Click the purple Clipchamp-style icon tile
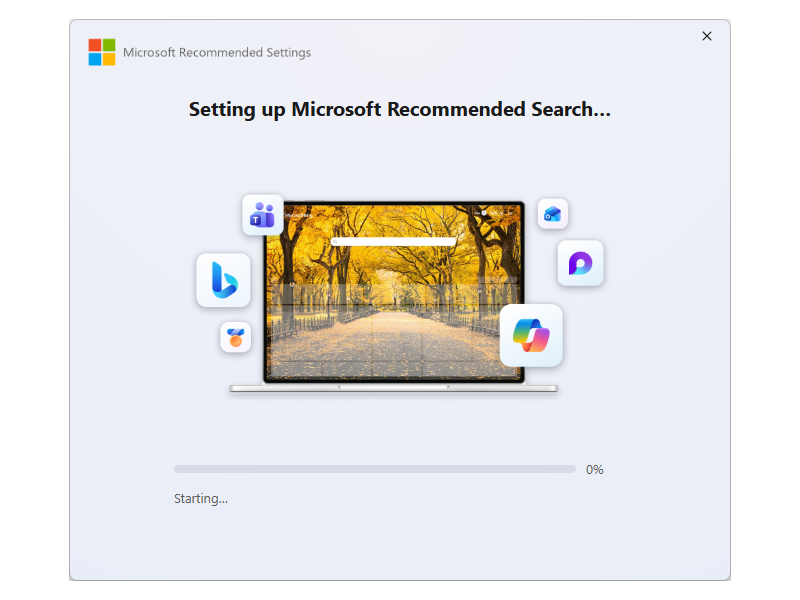Viewport: 800px width, 600px height. [581, 263]
